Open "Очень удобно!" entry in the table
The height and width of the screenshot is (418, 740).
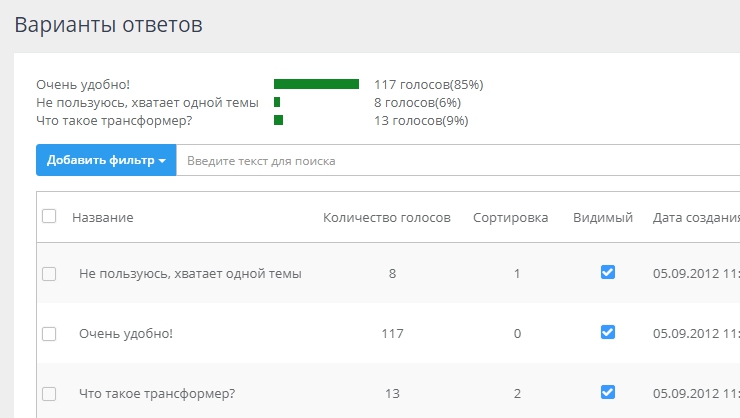126,333
